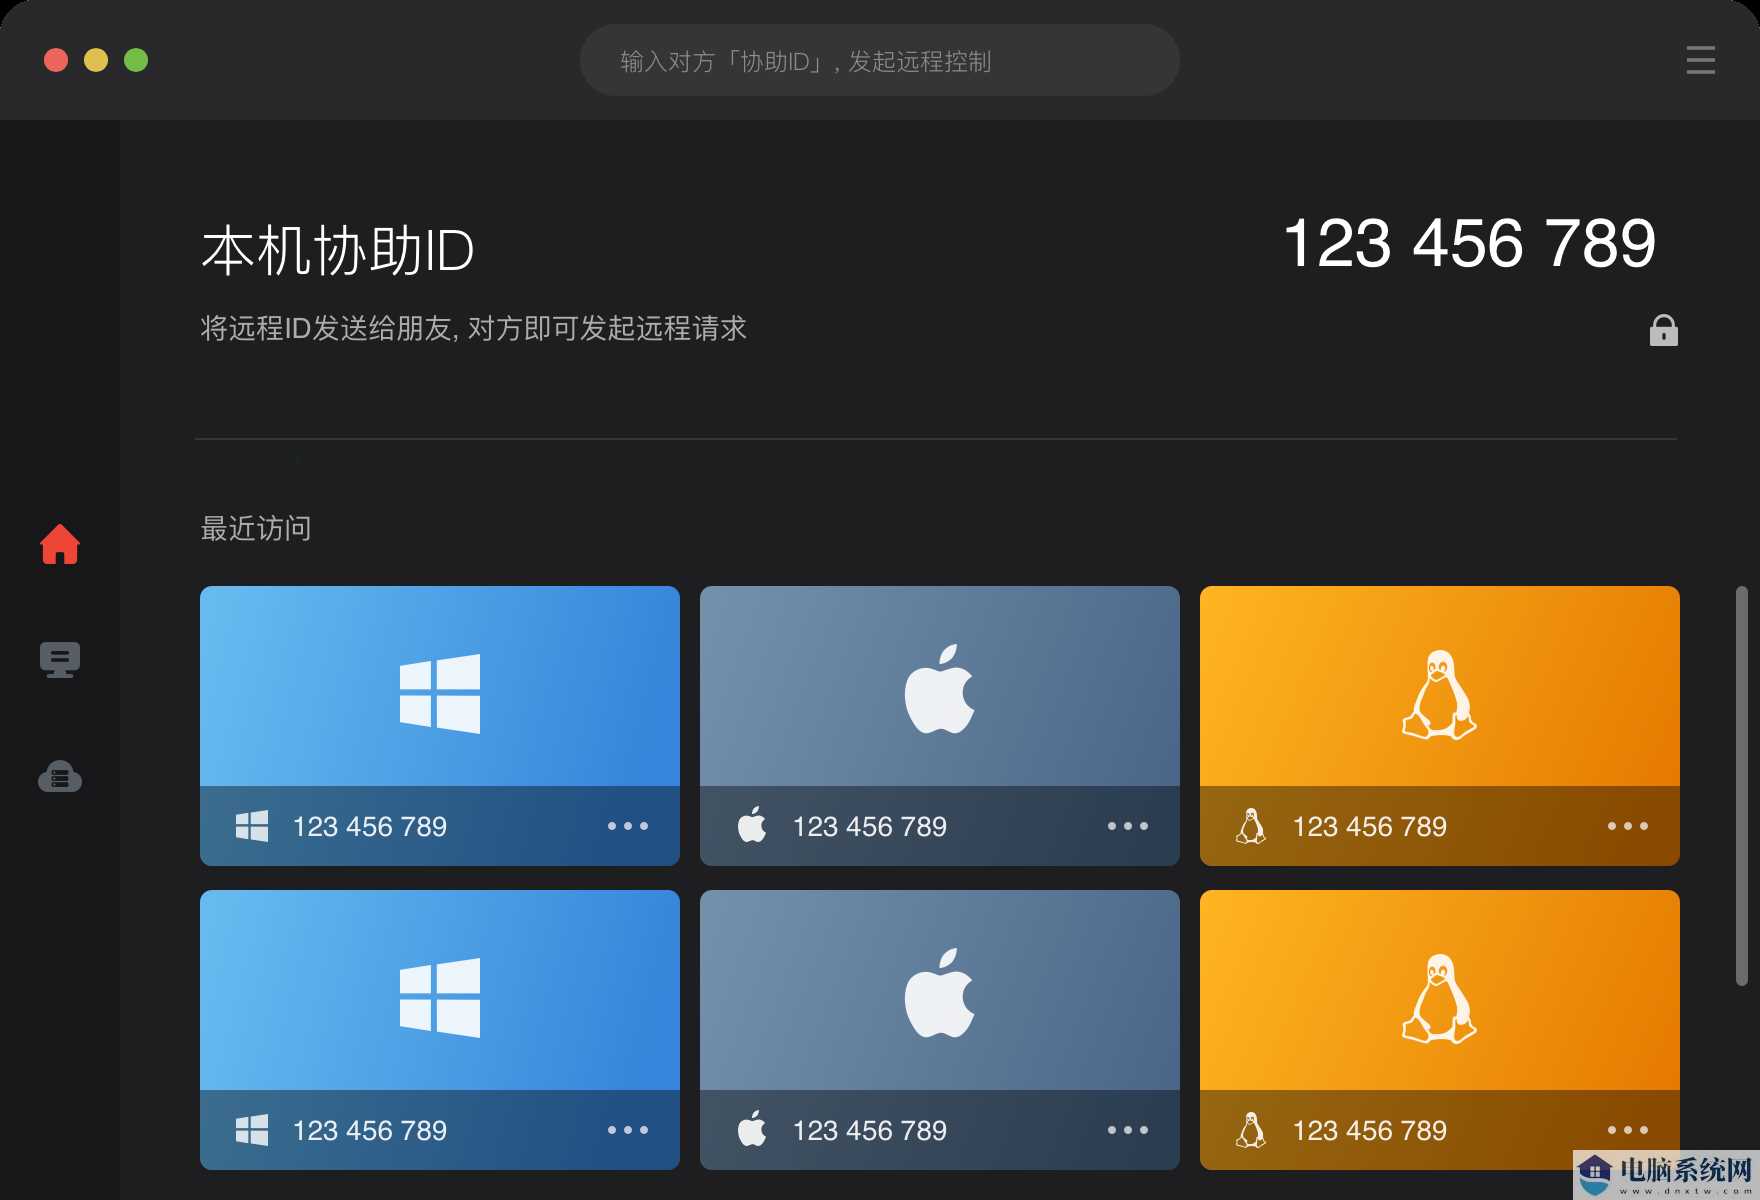Select the first-row Linux device thumbnail

coord(1440,686)
